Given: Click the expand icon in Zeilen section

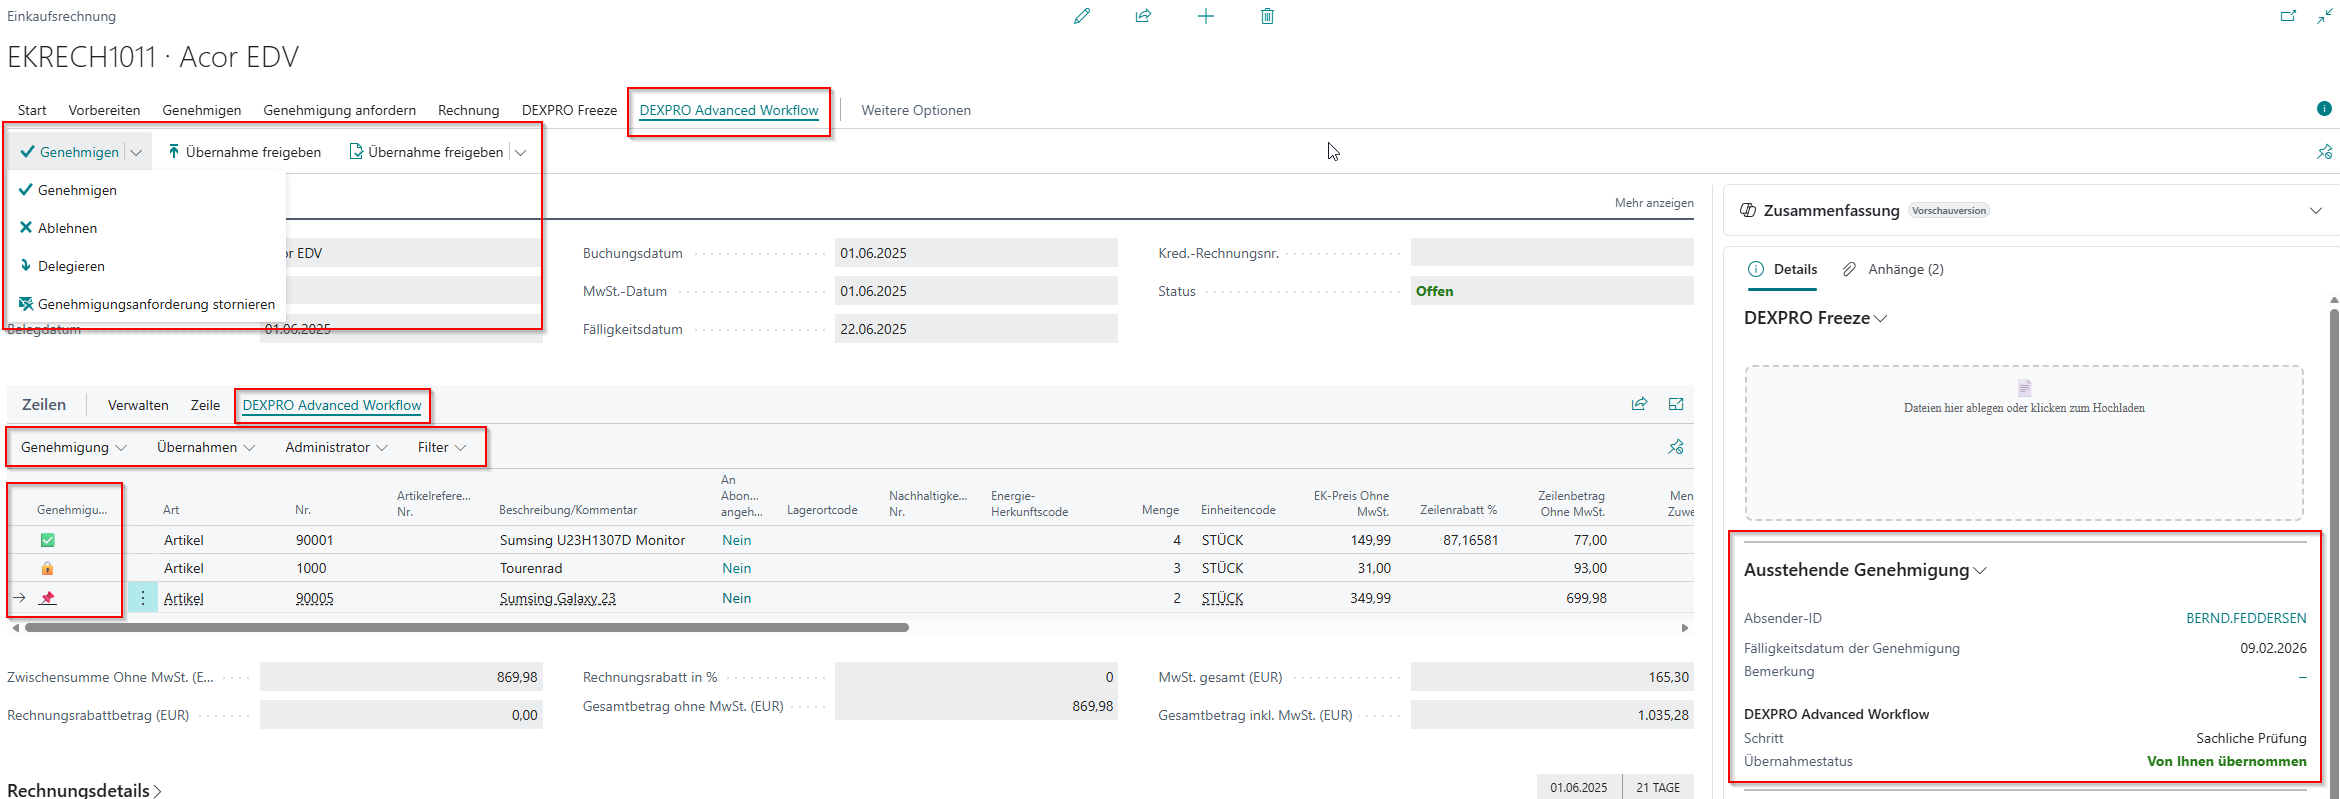Looking at the screenshot, I should click(1676, 404).
